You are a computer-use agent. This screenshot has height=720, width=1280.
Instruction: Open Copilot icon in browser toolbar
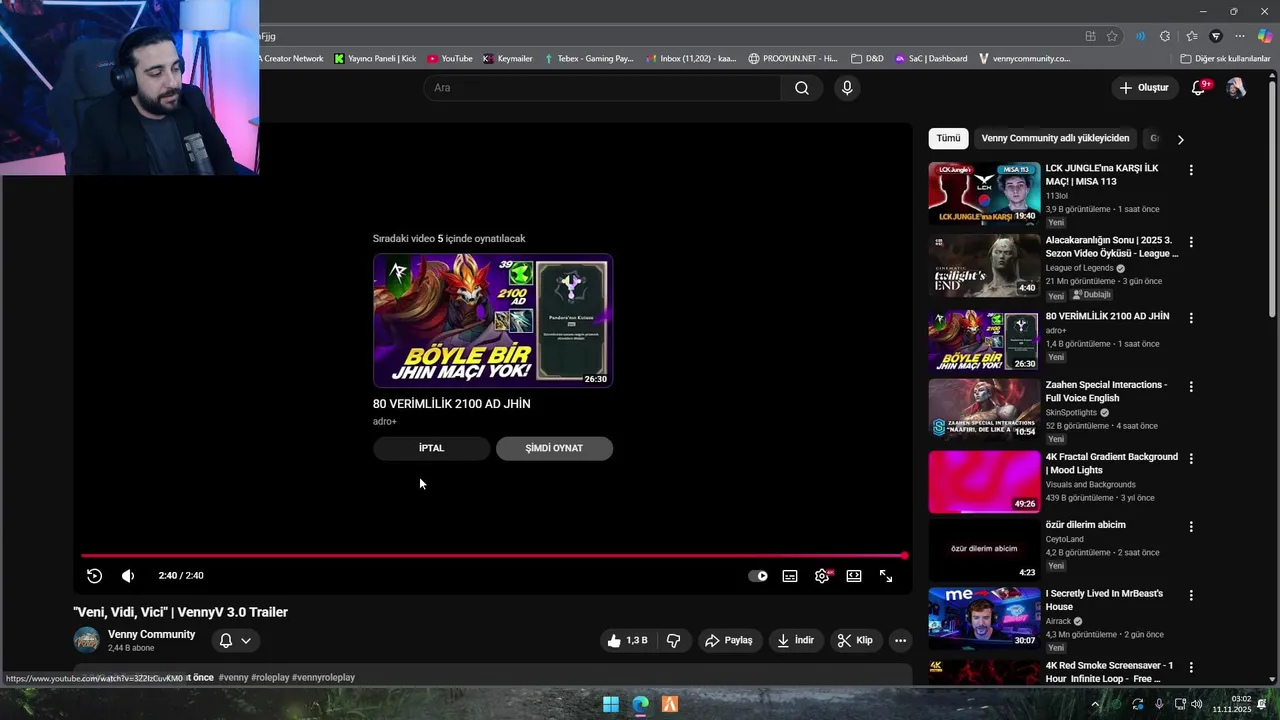1265,36
